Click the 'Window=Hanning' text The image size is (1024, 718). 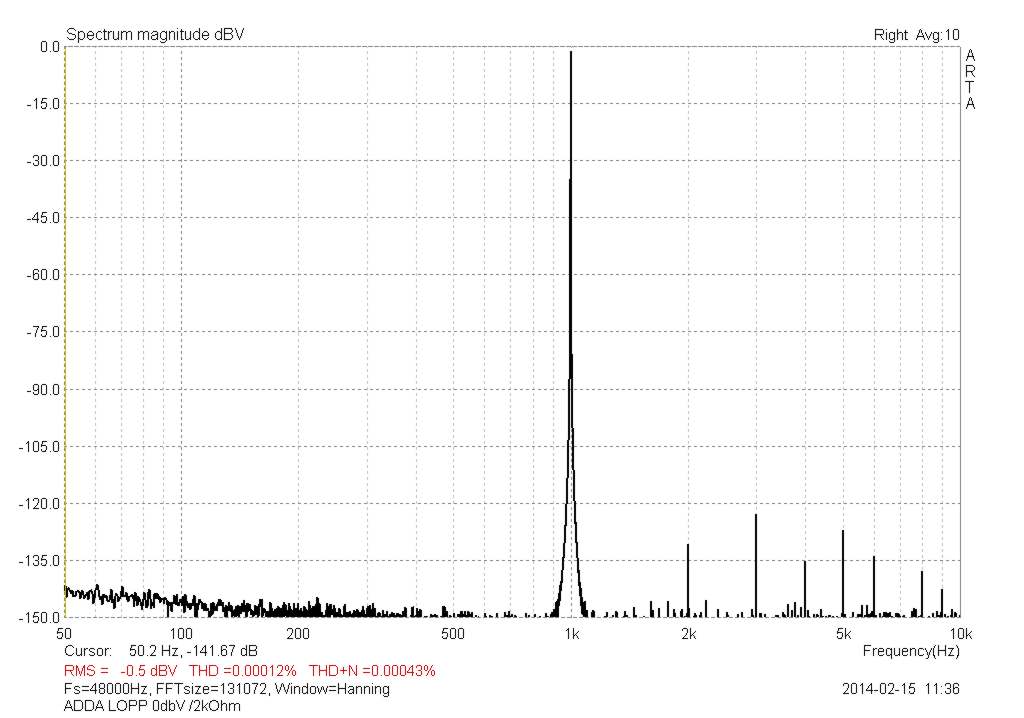tap(332, 689)
